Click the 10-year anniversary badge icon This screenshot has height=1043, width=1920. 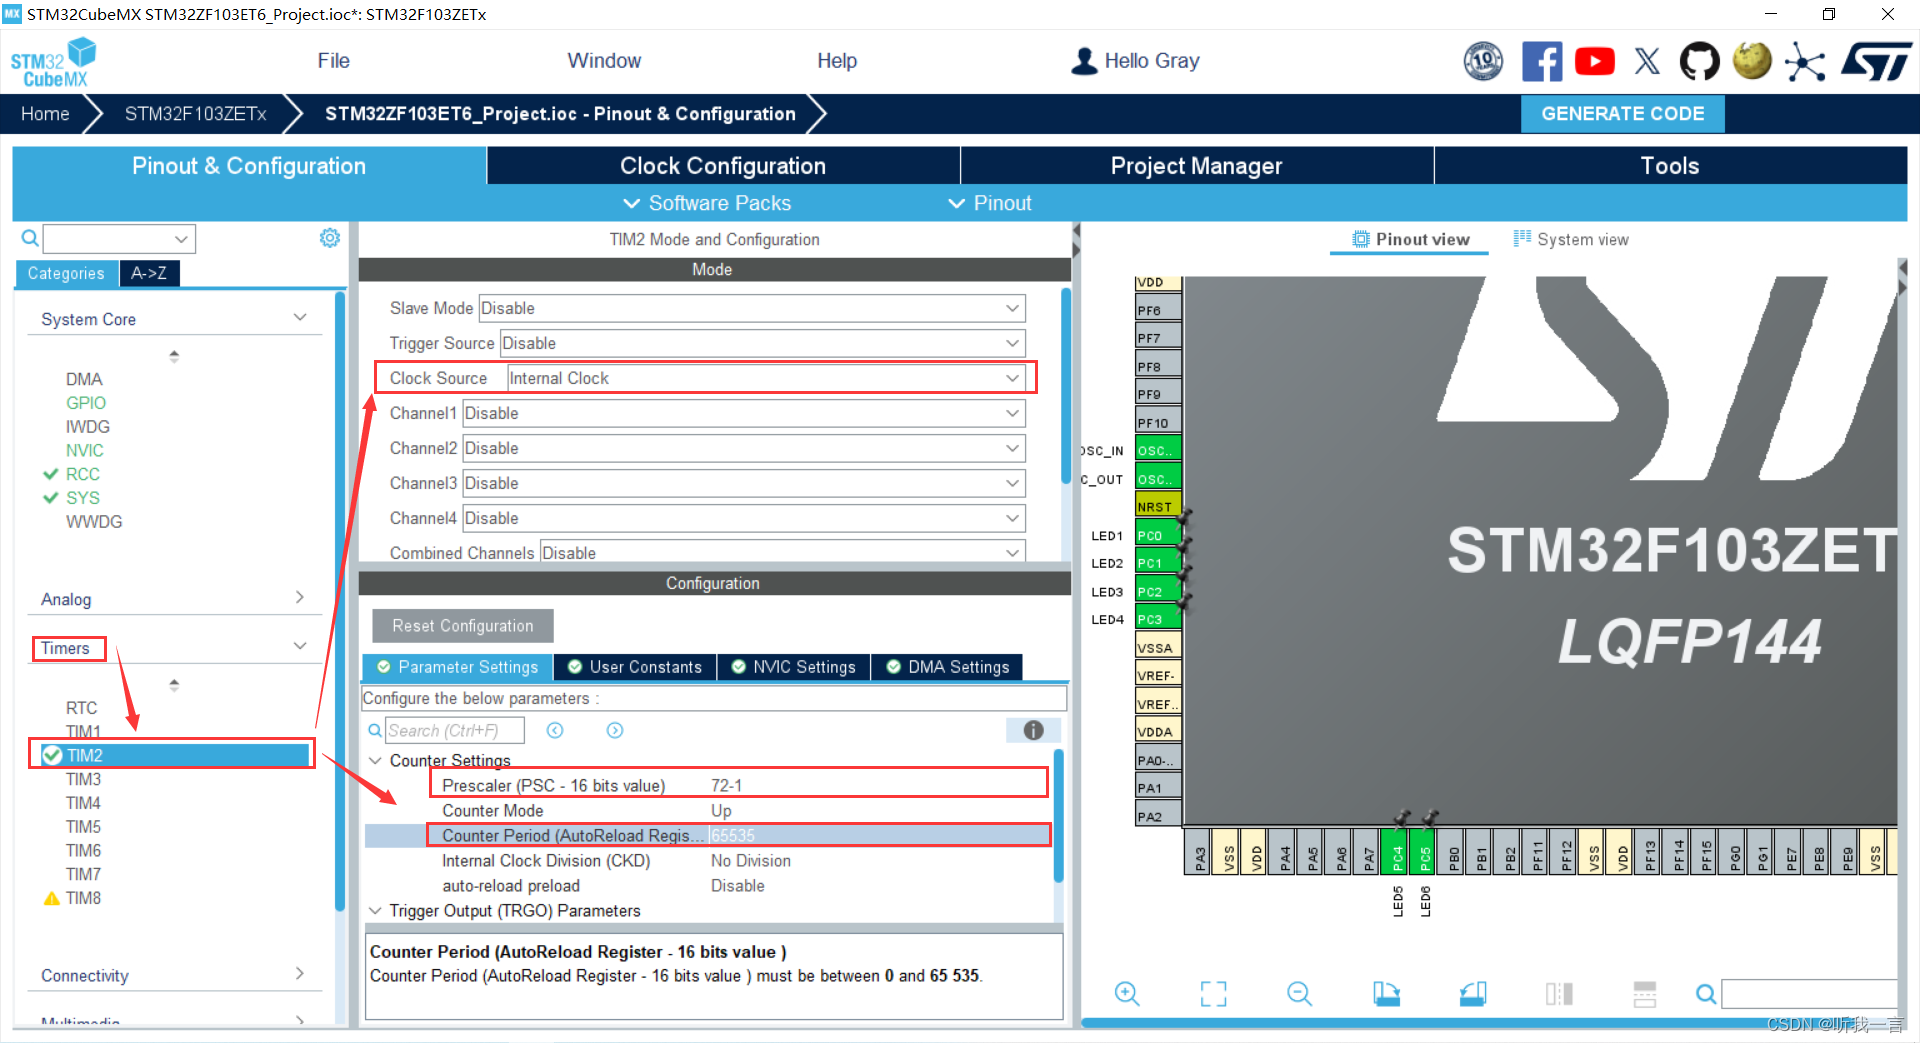[1483, 62]
